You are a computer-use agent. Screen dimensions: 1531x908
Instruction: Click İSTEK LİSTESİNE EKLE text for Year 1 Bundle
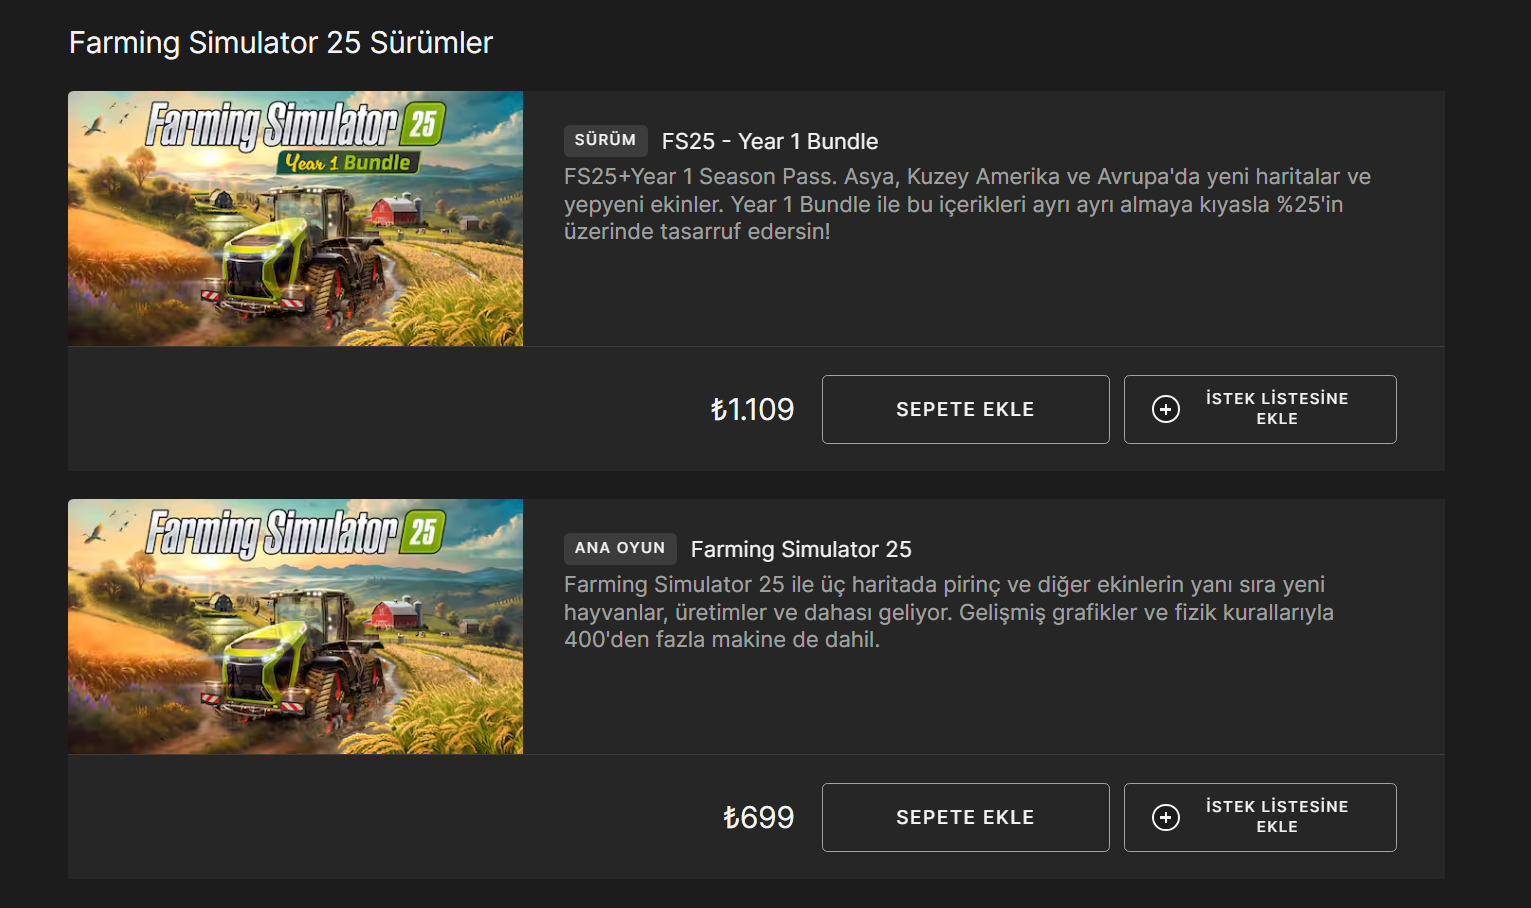click(1277, 409)
